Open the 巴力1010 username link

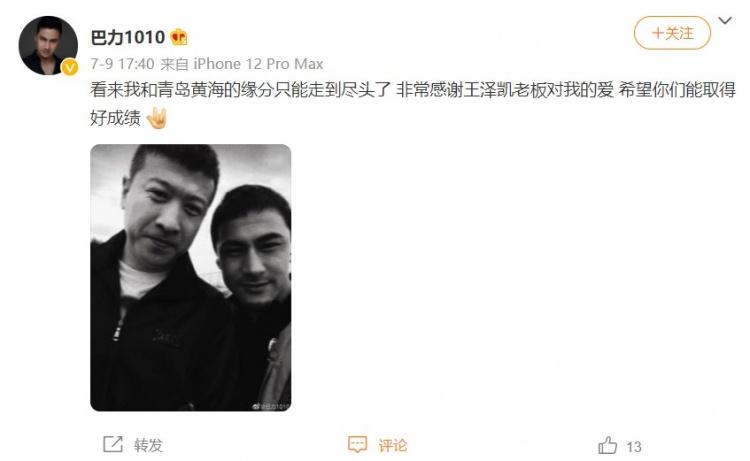point(128,37)
